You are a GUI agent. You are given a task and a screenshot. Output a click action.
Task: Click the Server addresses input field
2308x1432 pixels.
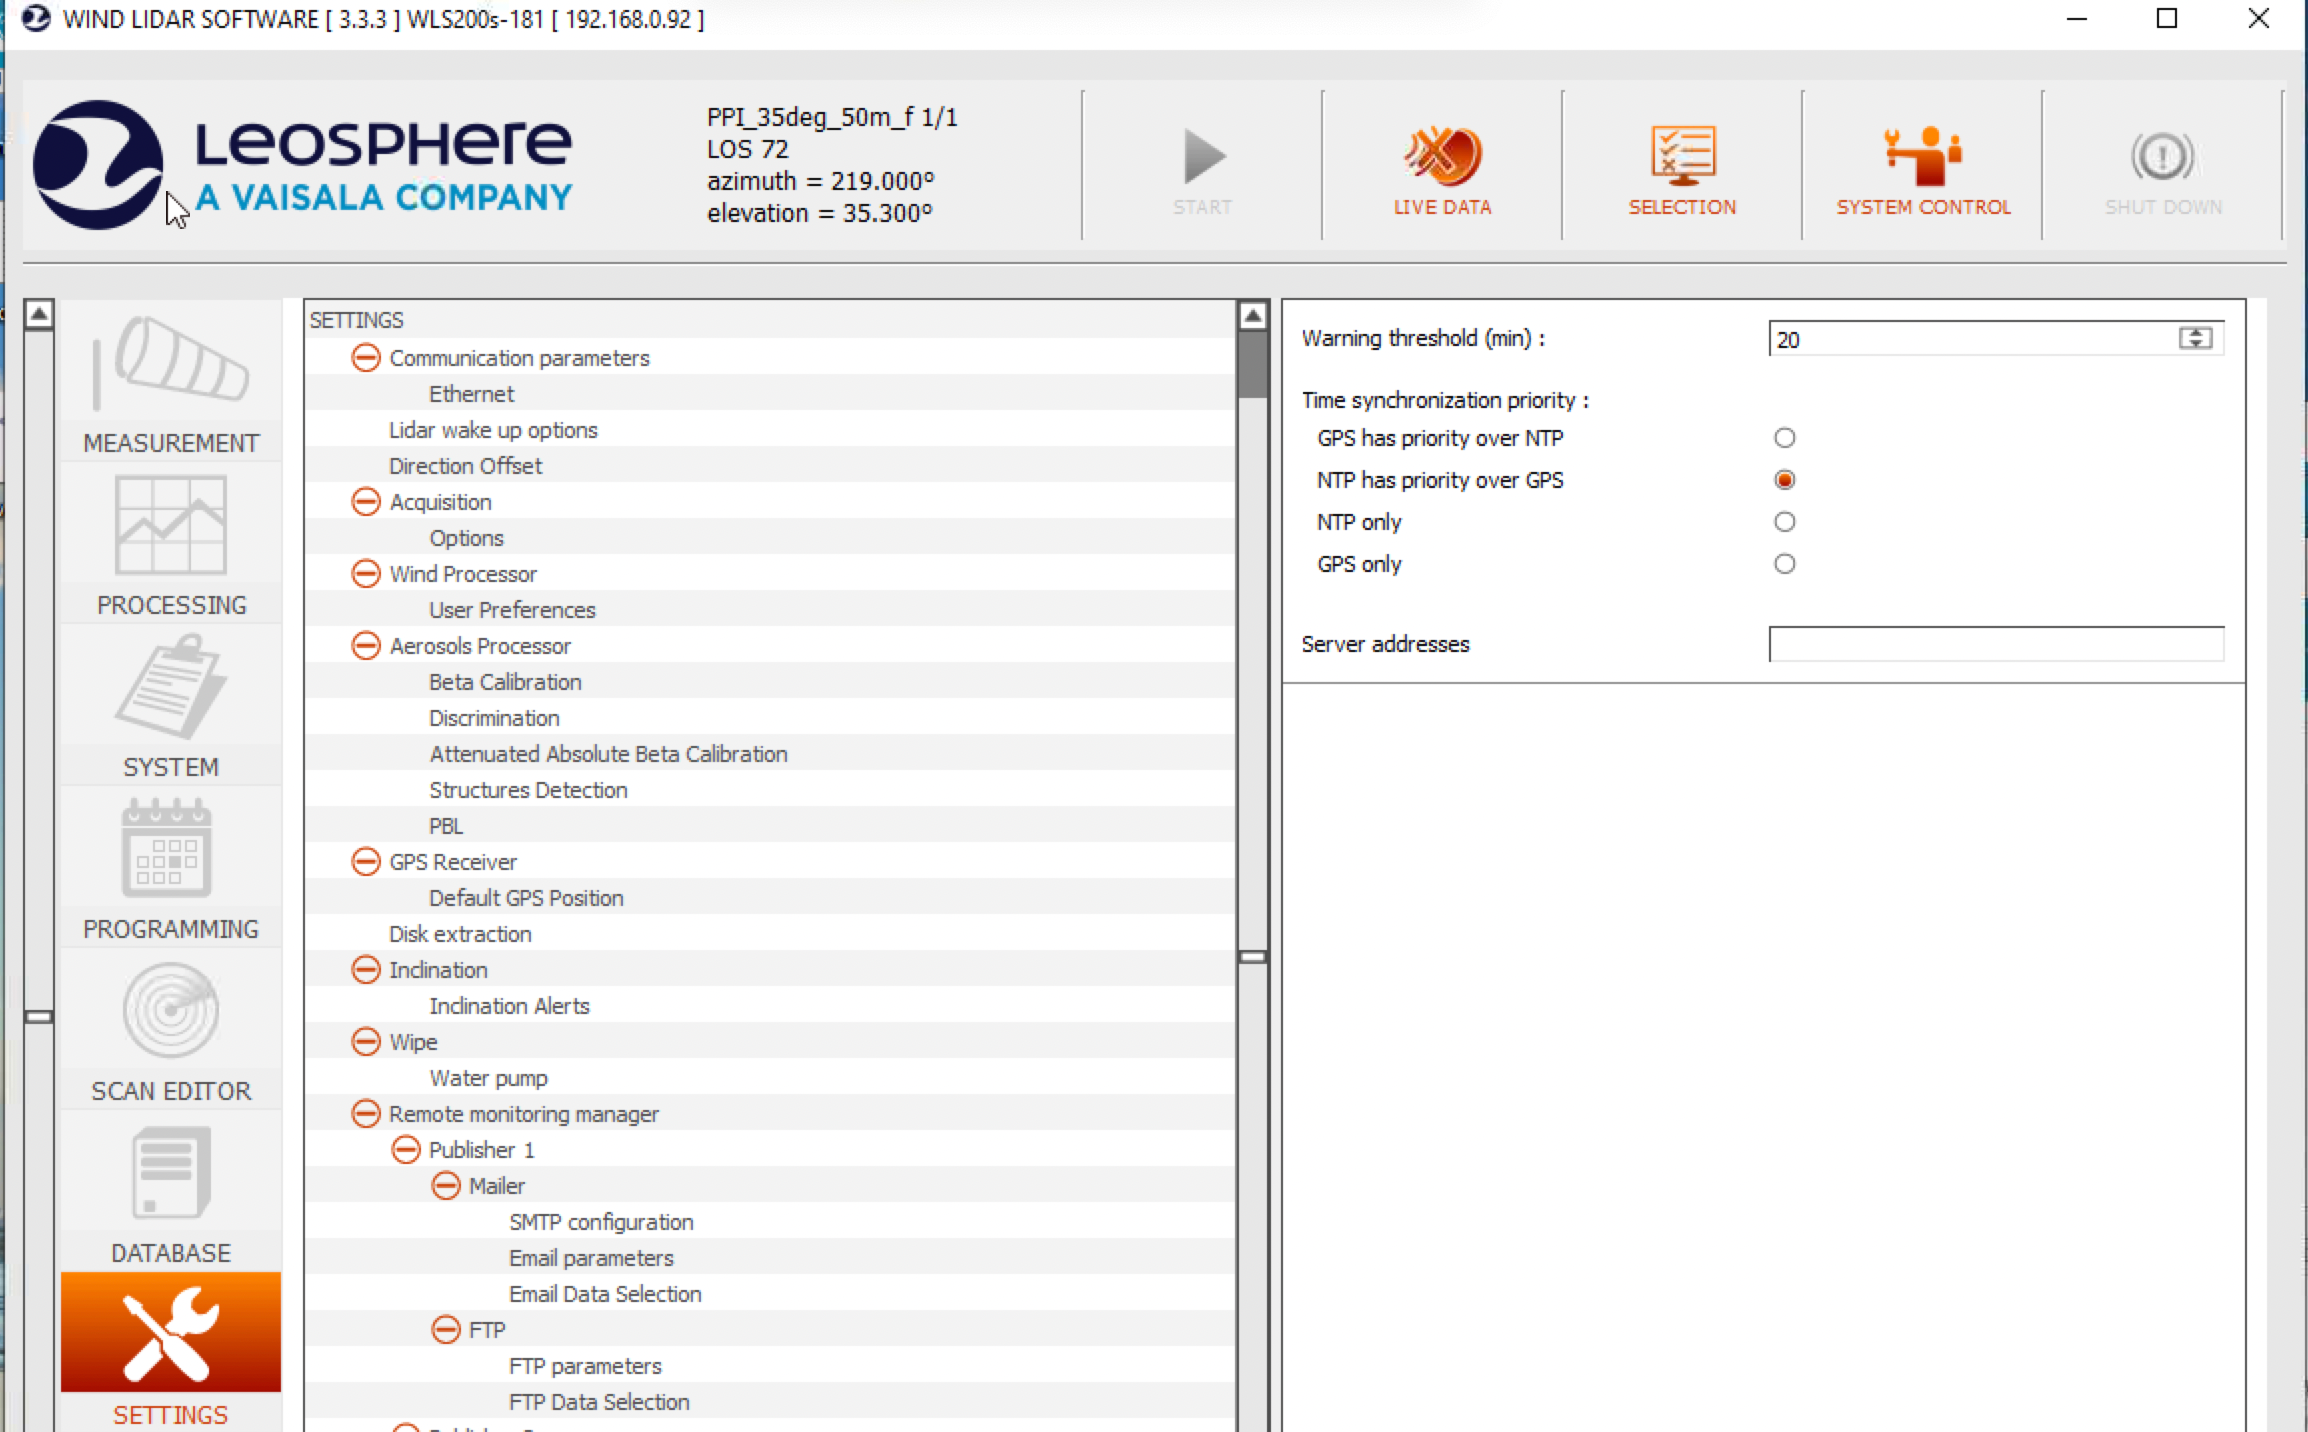click(x=1995, y=645)
